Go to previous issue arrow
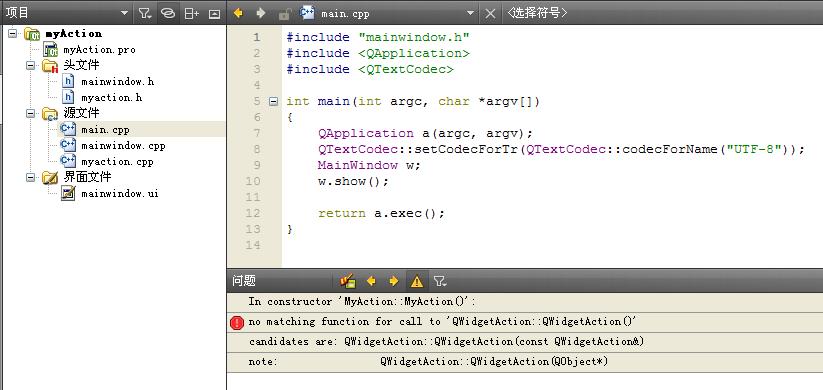This screenshot has height=390, width=823. (x=371, y=281)
